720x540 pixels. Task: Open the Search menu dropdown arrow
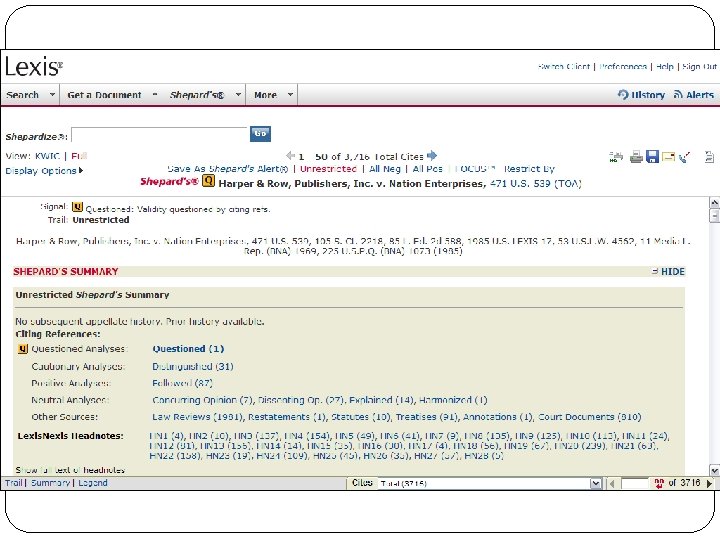(52, 95)
